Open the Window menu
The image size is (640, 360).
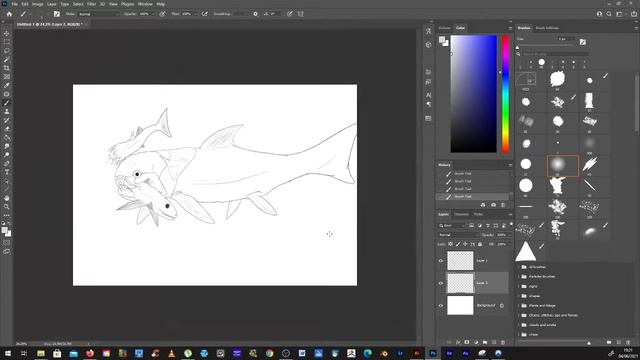pos(145,4)
